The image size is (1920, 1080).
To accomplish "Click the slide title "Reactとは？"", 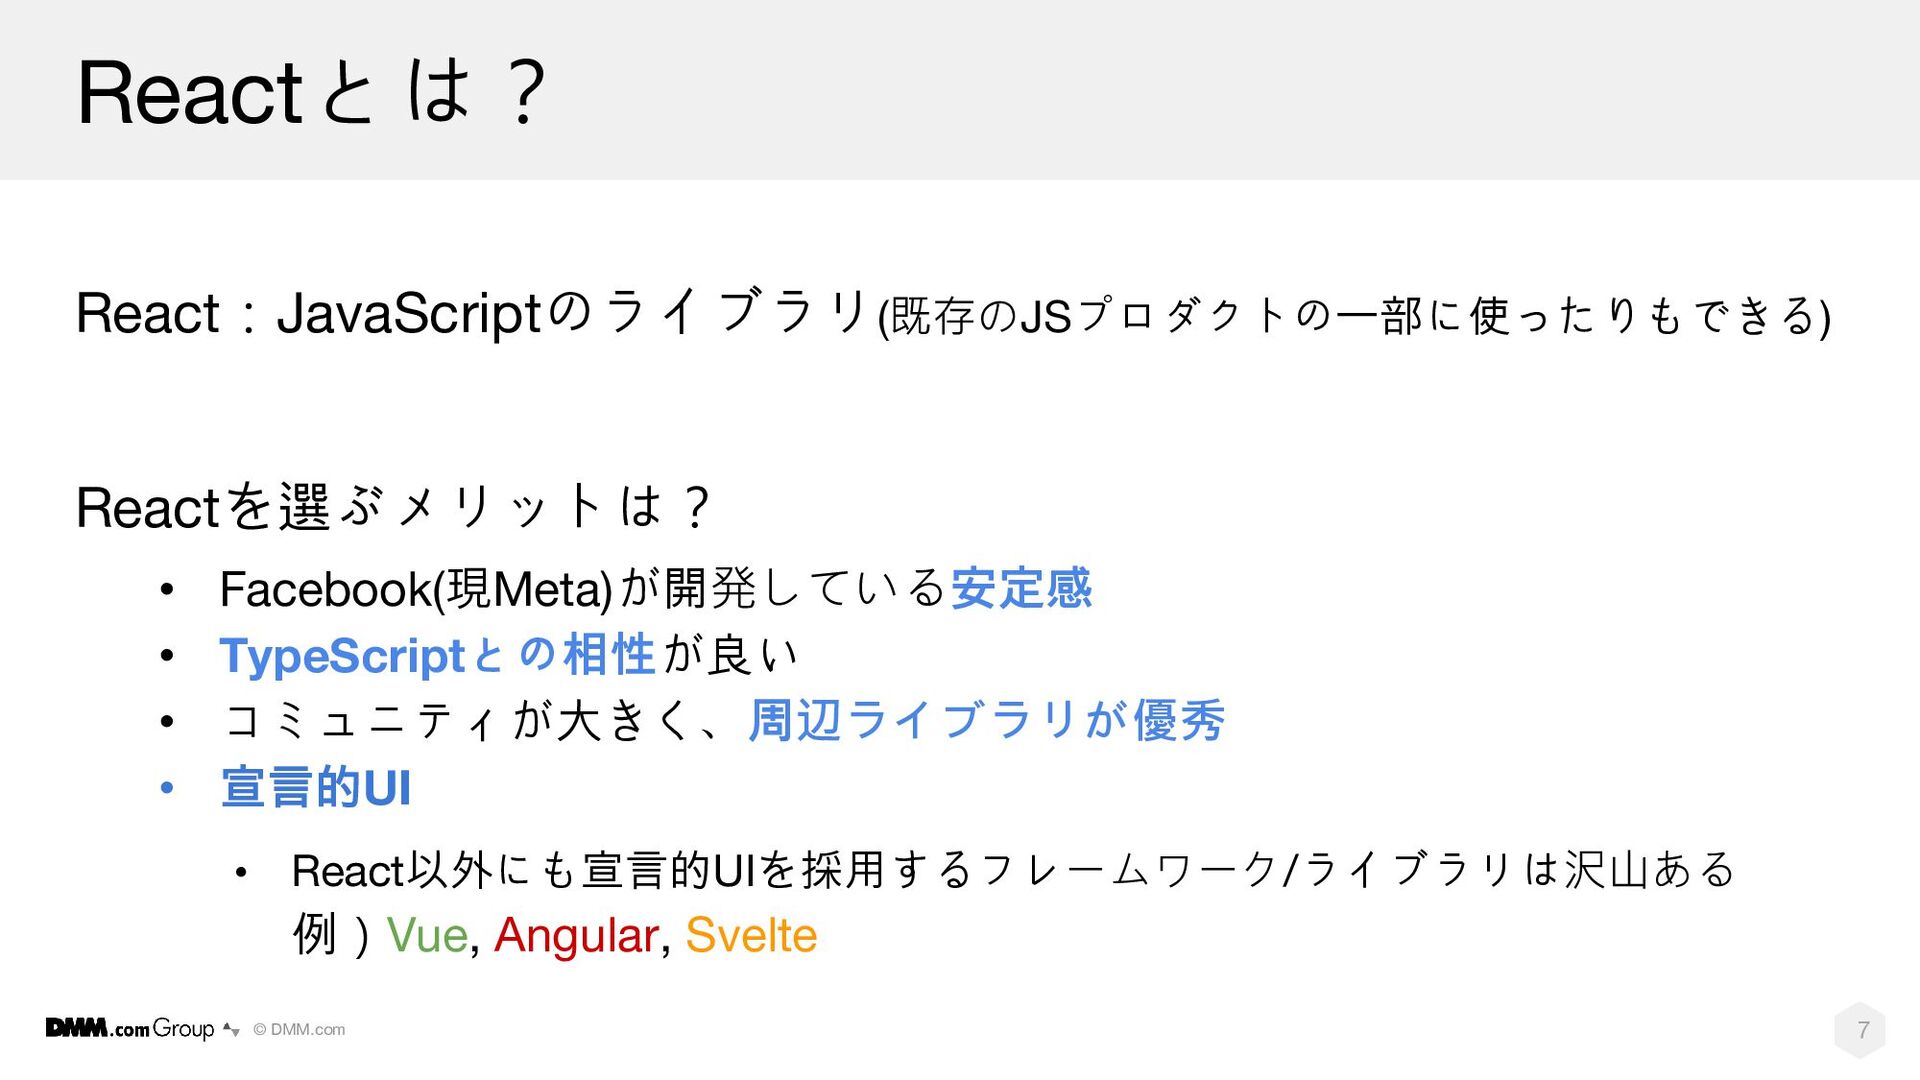I will (x=311, y=92).
